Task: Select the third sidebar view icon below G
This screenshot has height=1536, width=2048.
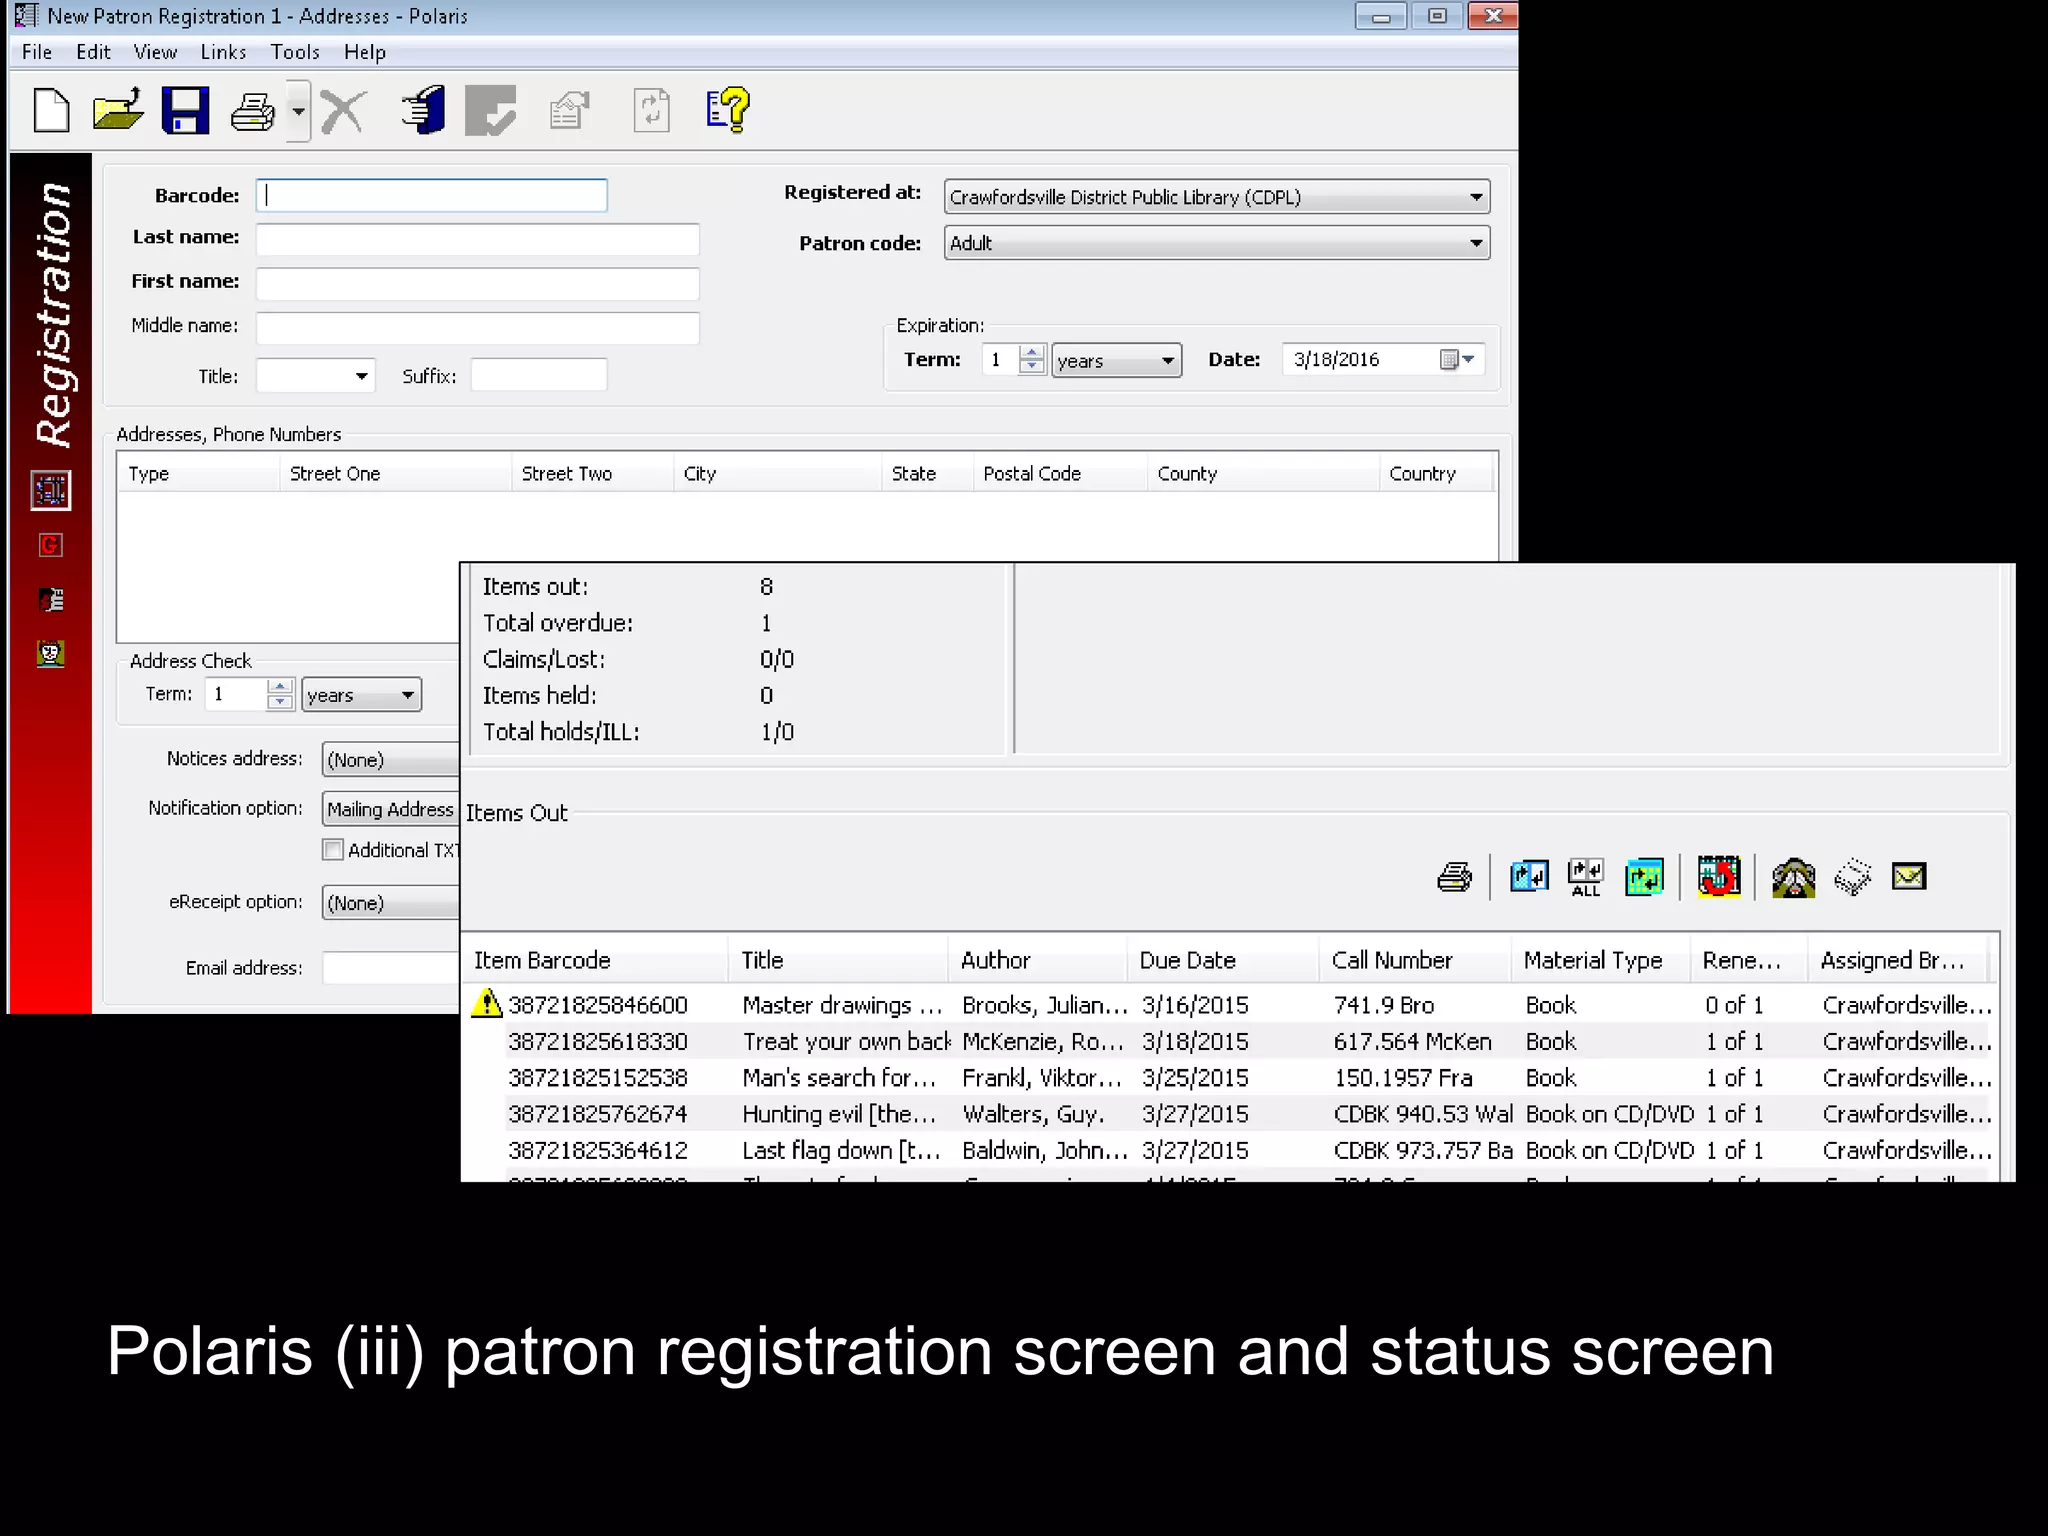Action: click(50, 599)
